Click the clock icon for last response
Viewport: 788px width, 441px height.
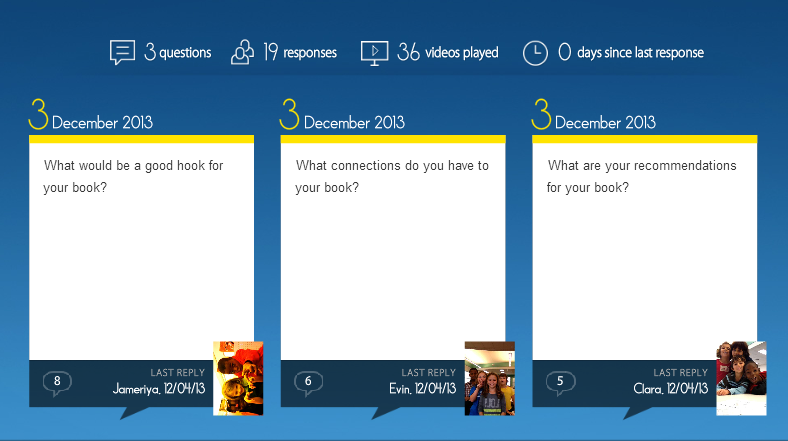[x=535, y=53]
